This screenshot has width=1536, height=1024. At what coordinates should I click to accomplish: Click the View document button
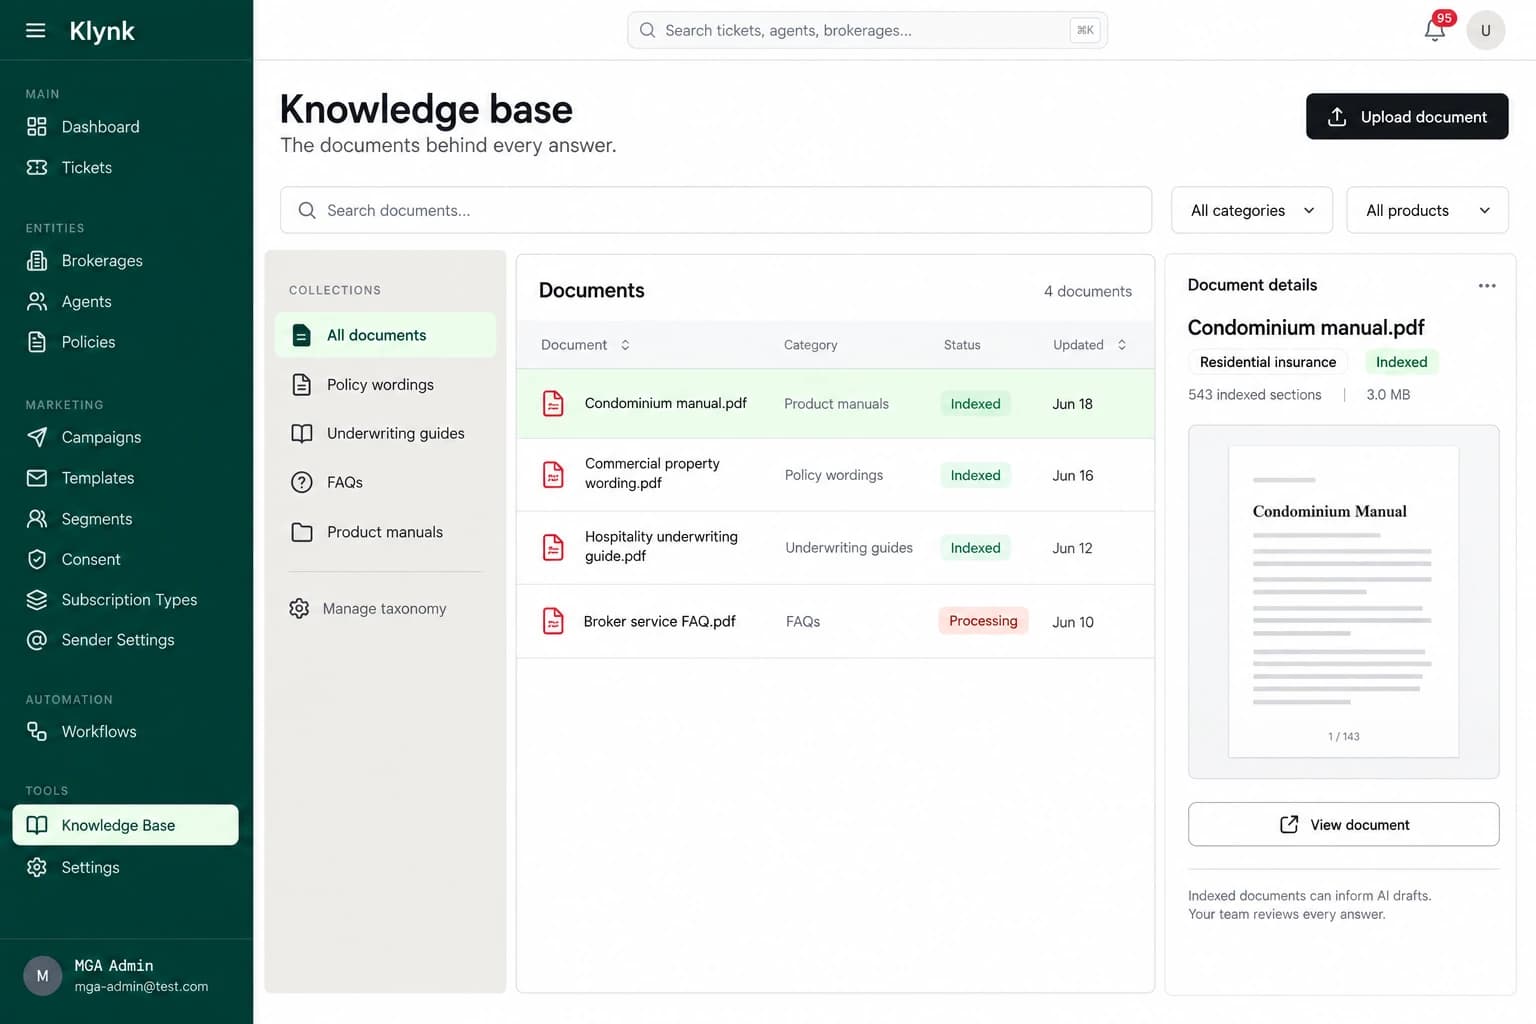[x=1343, y=824]
